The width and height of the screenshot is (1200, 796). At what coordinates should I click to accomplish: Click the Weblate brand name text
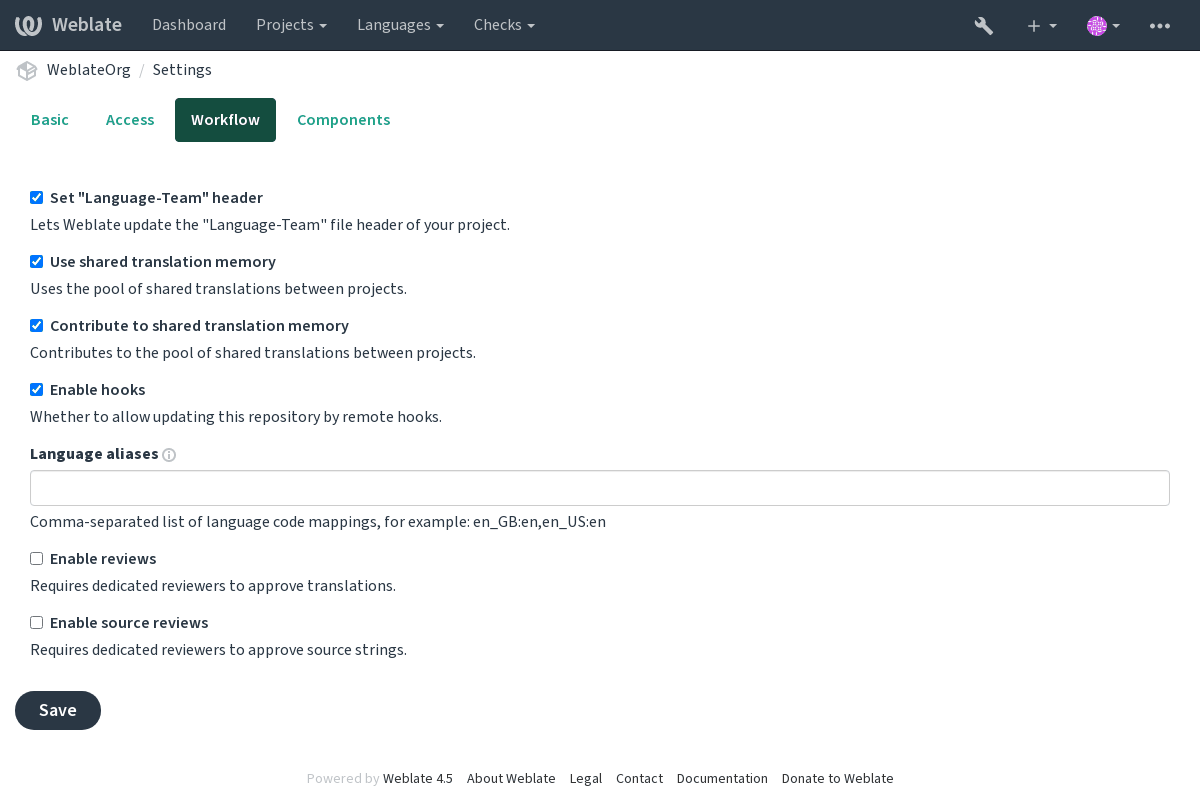pos(87,25)
